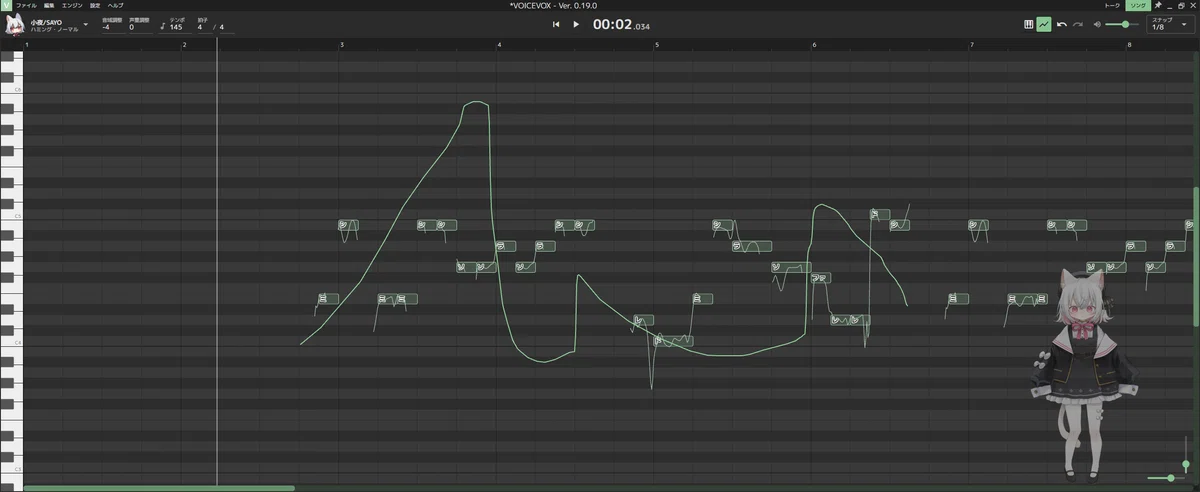This screenshot has width=1200, height=492.
Task: Adjust the volume slider
Action: point(1124,24)
